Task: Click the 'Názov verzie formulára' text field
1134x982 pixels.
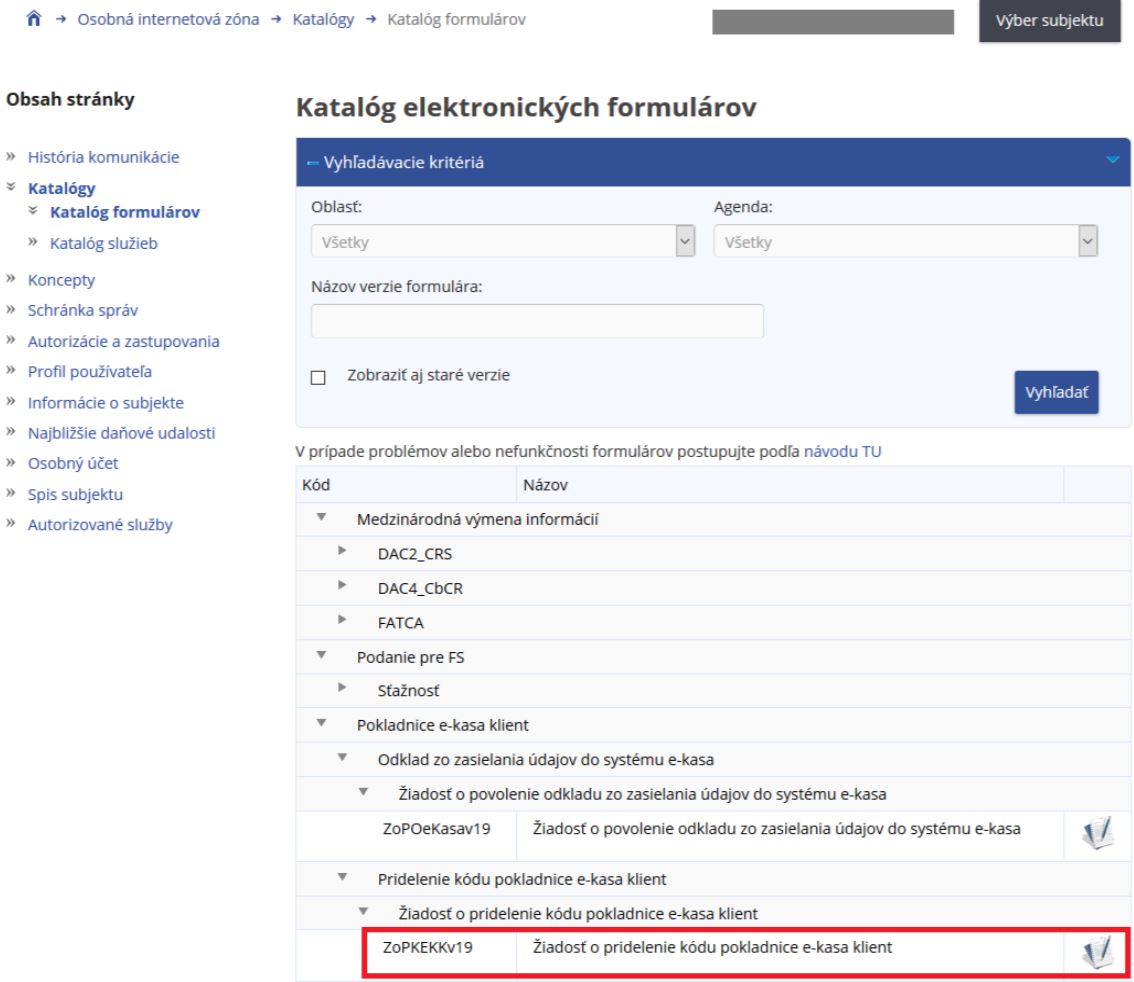Action: point(537,322)
